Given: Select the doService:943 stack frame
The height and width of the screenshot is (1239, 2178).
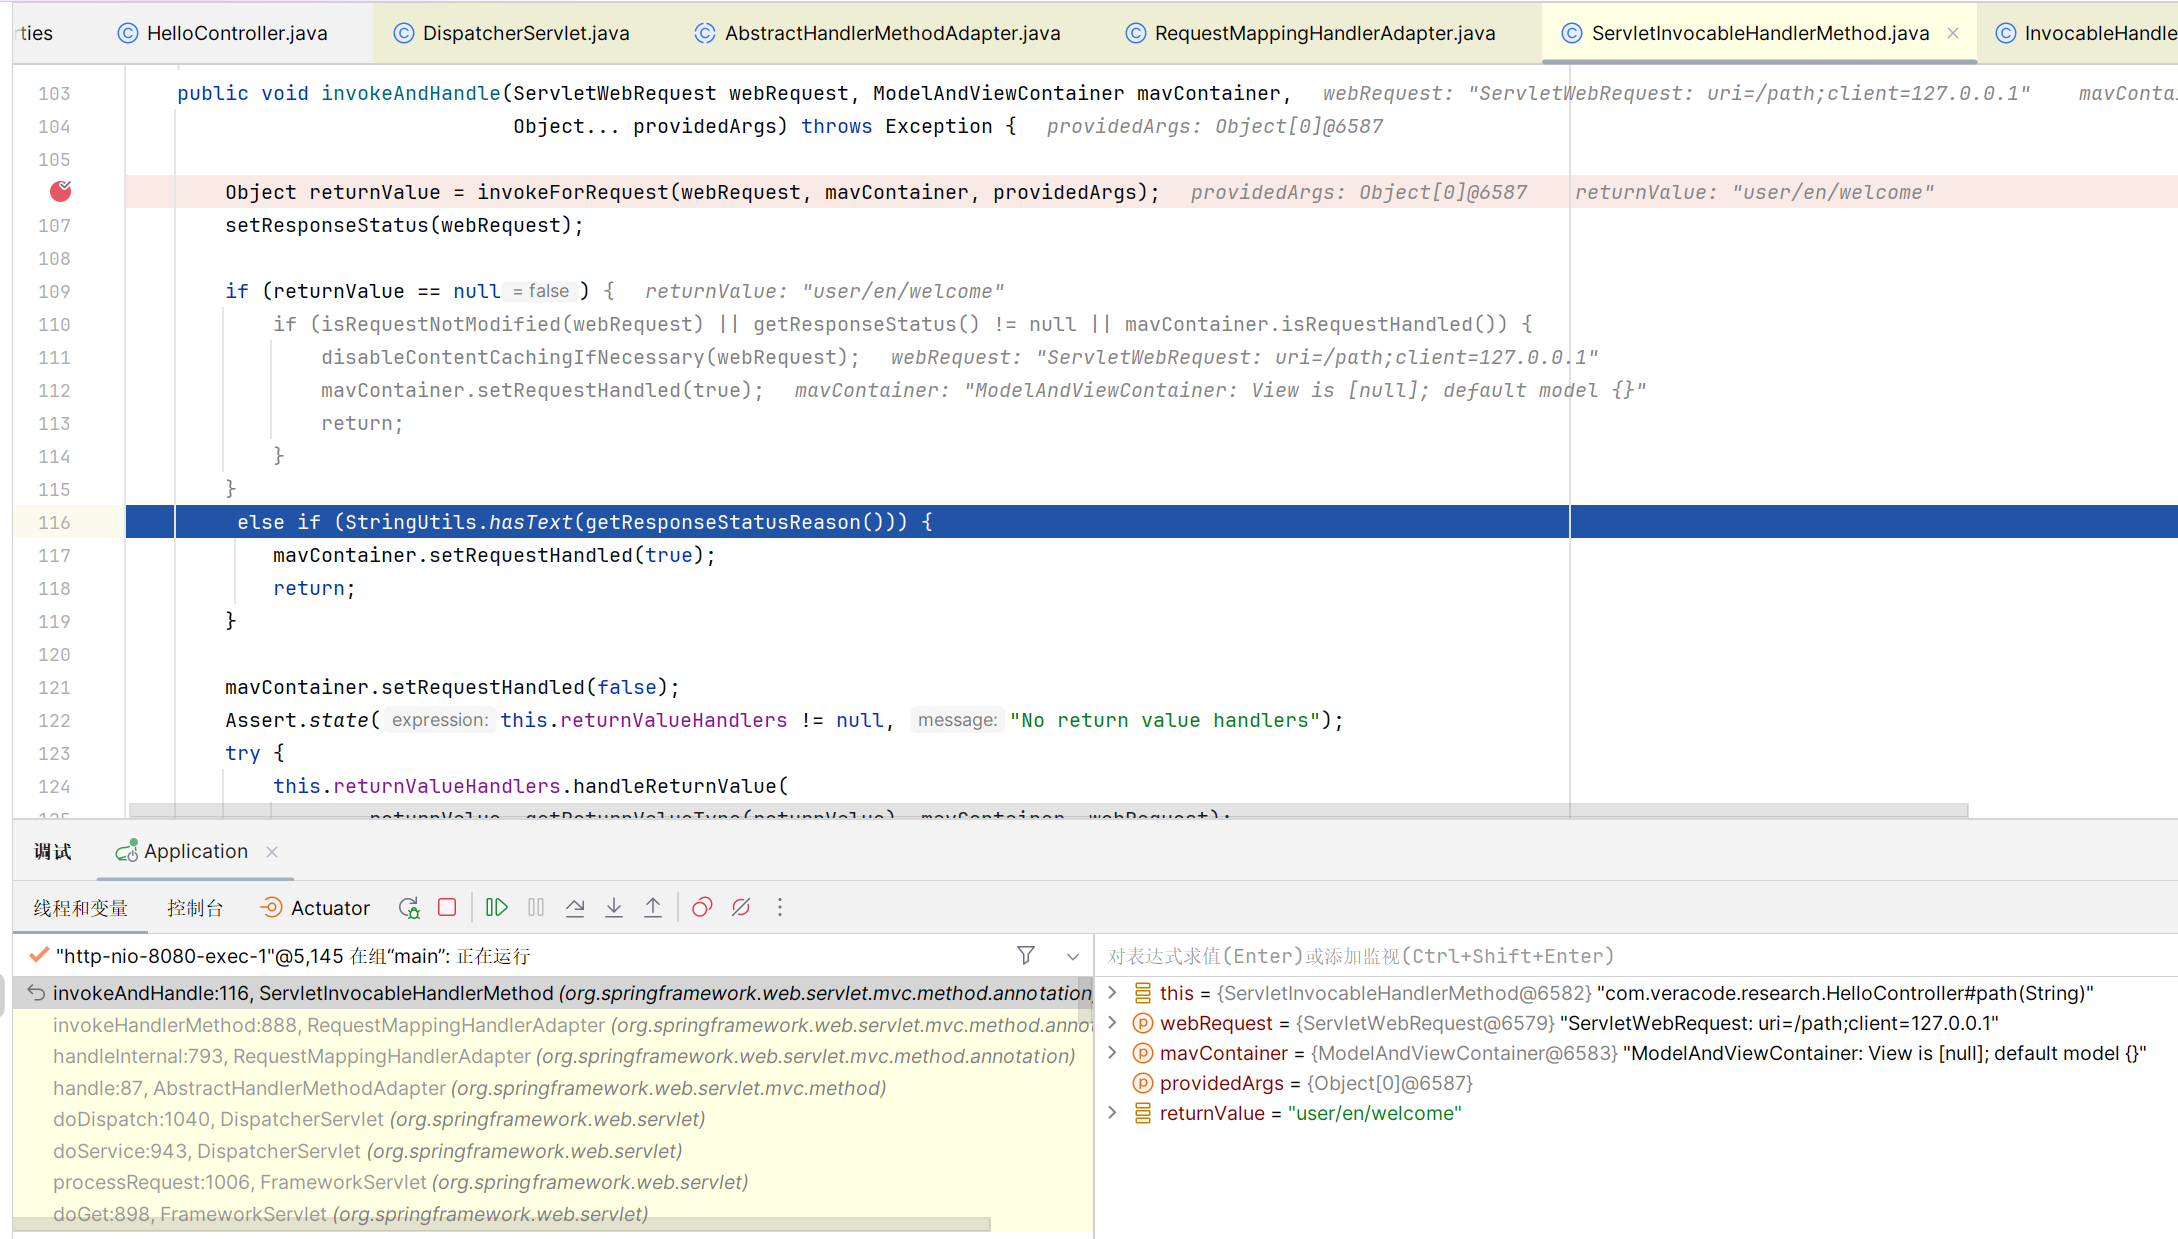Looking at the screenshot, I should (553, 1151).
